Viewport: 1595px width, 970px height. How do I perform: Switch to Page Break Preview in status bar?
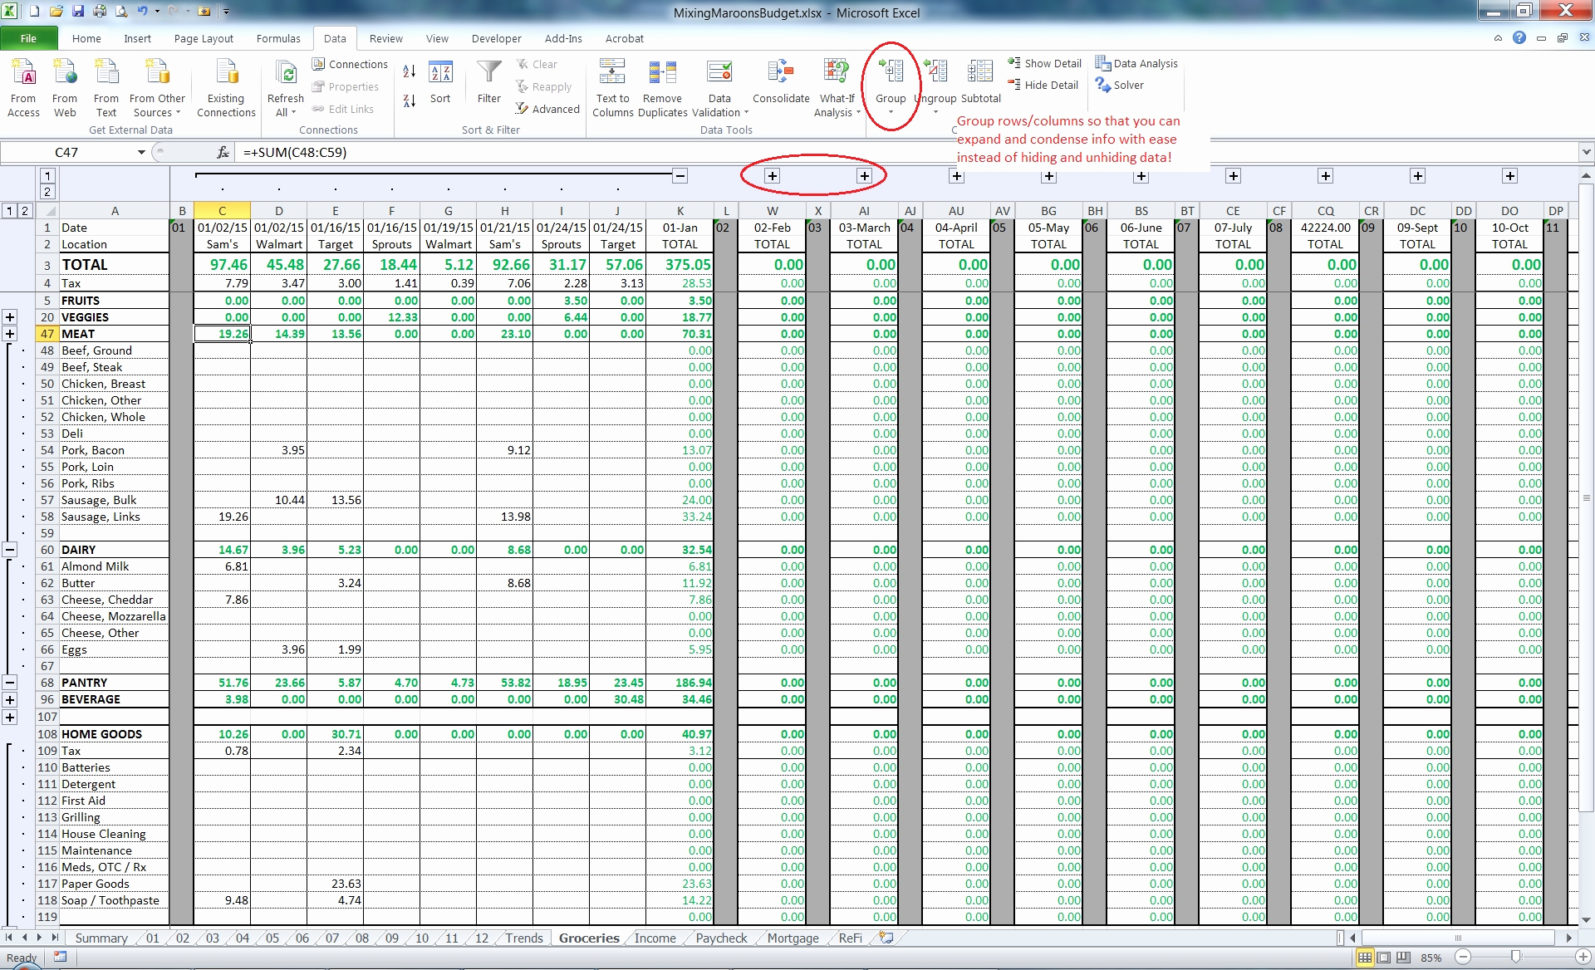(x=1404, y=957)
